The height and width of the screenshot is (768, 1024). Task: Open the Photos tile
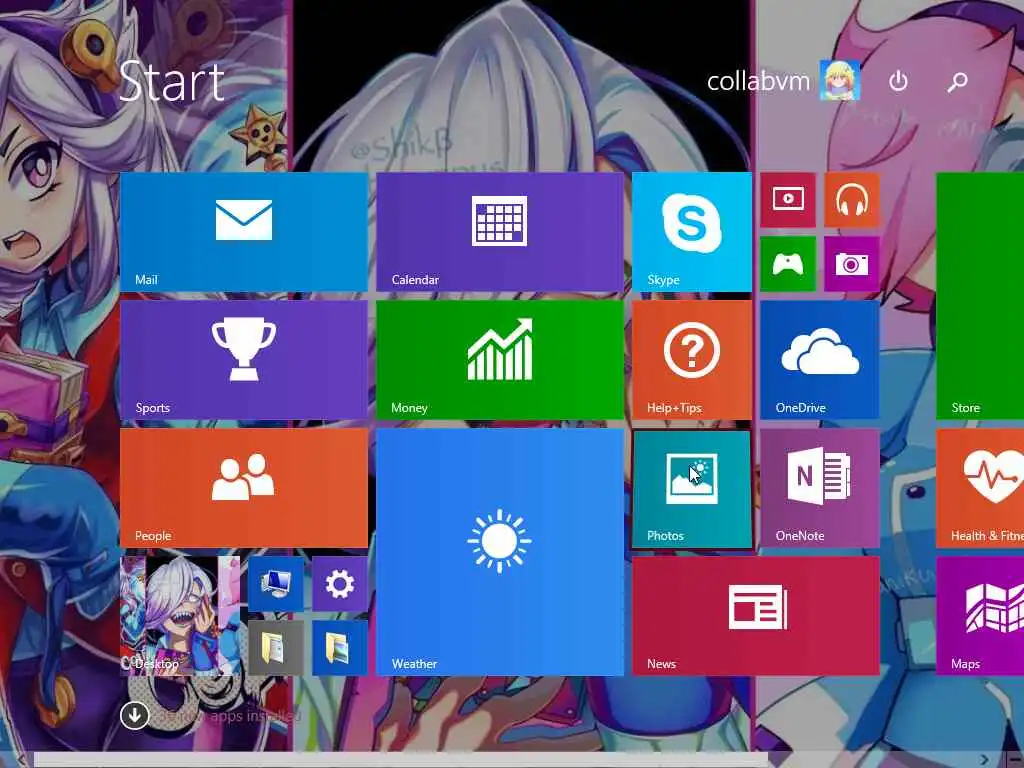point(692,489)
